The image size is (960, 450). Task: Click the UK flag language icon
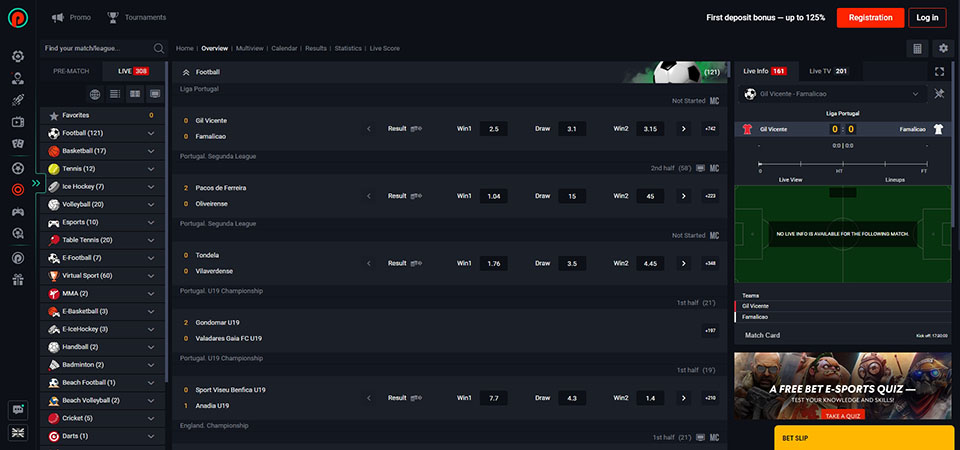(18, 432)
